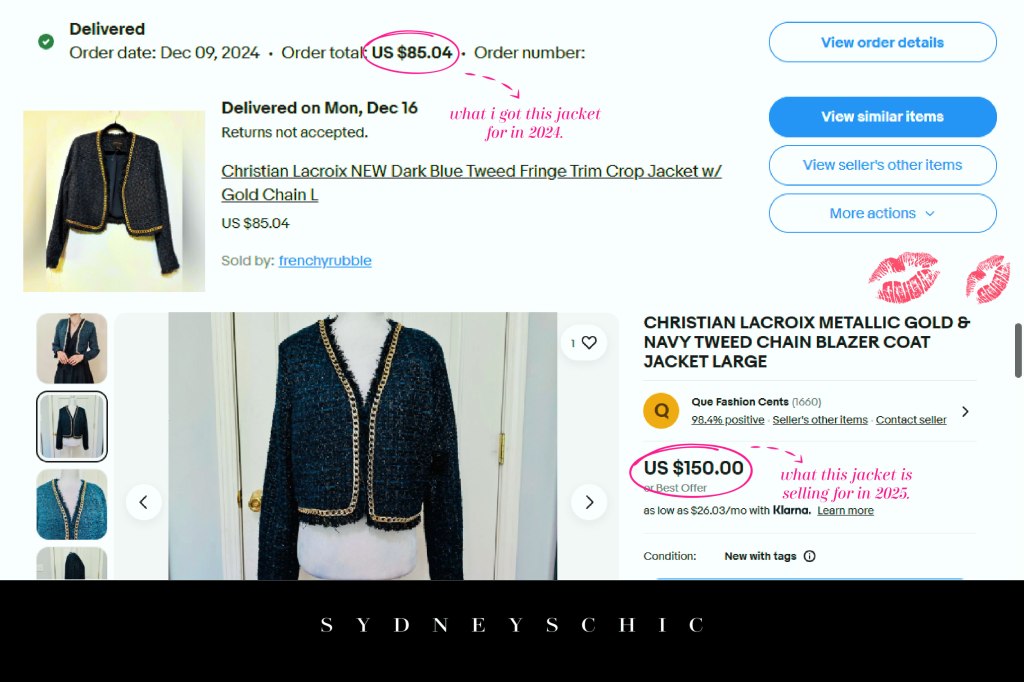
Task: Click Contact seller link
Action: pos(910,420)
